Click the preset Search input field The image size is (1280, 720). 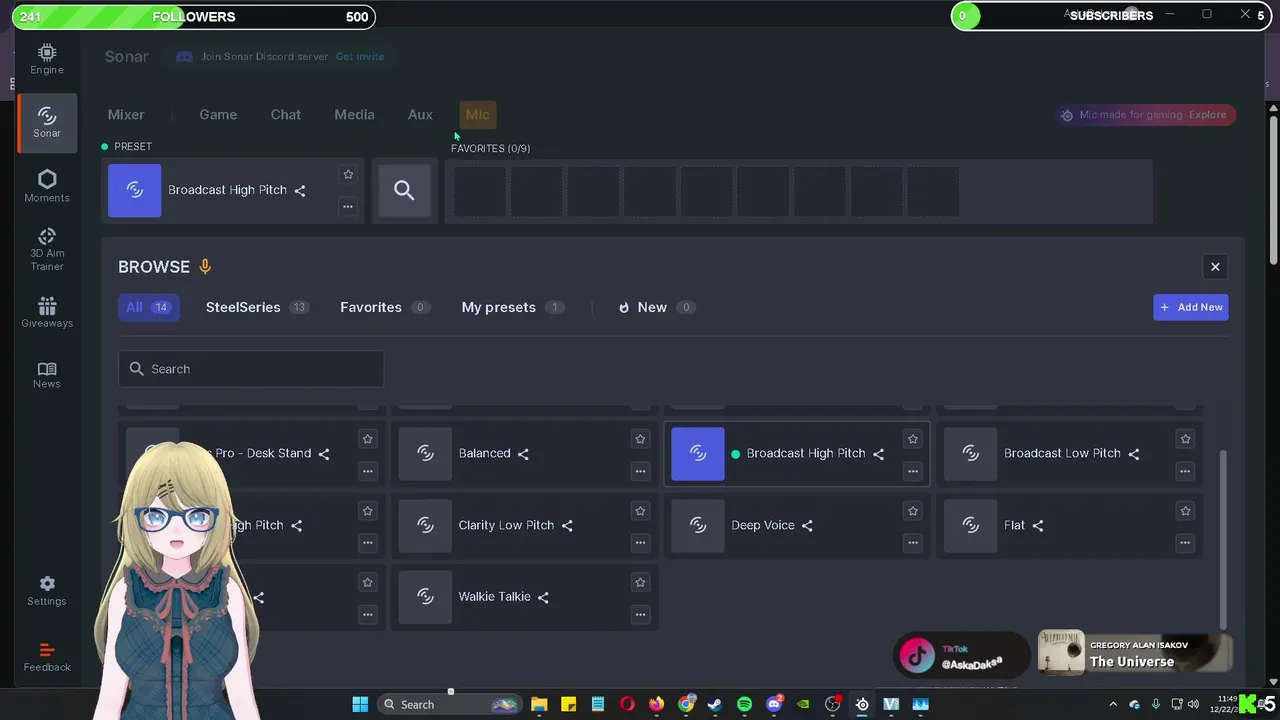[x=251, y=369]
